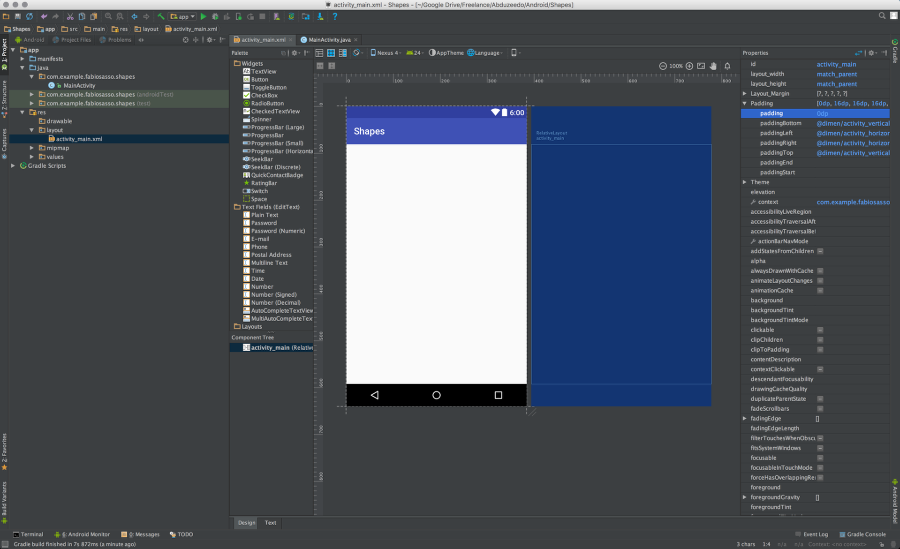
Task: Select SeekBar (Discrete) in Palette
Action: point(276,167)
